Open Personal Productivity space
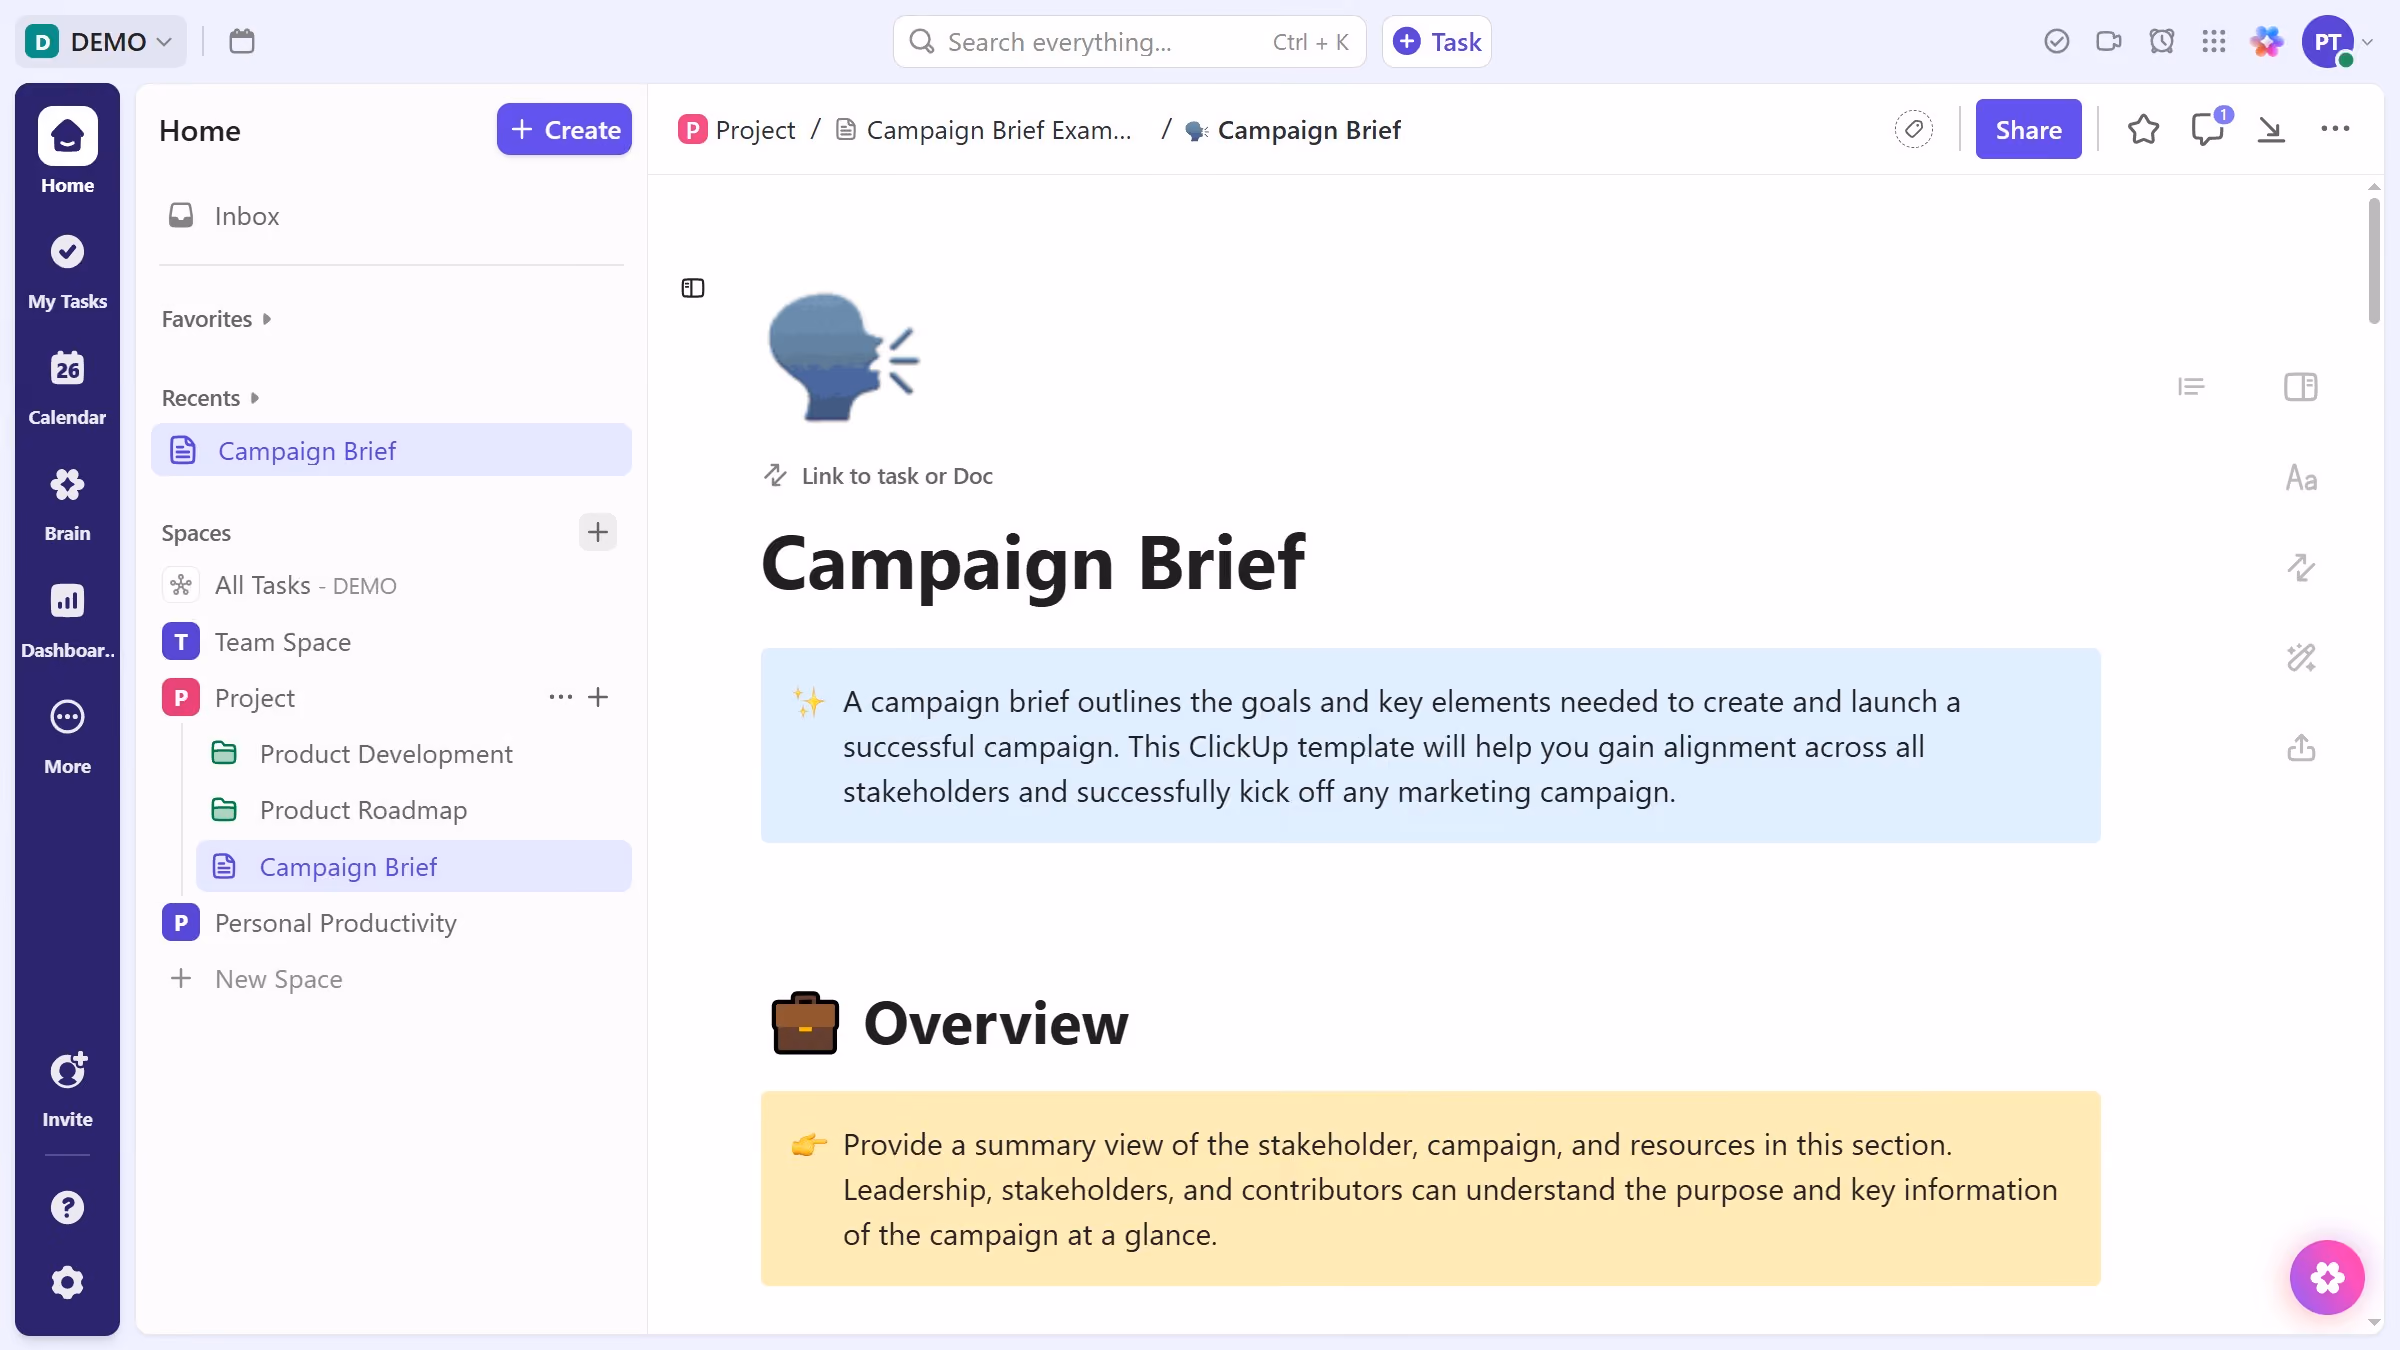Screen dimensions: 2400x1350 coord(391,922)
